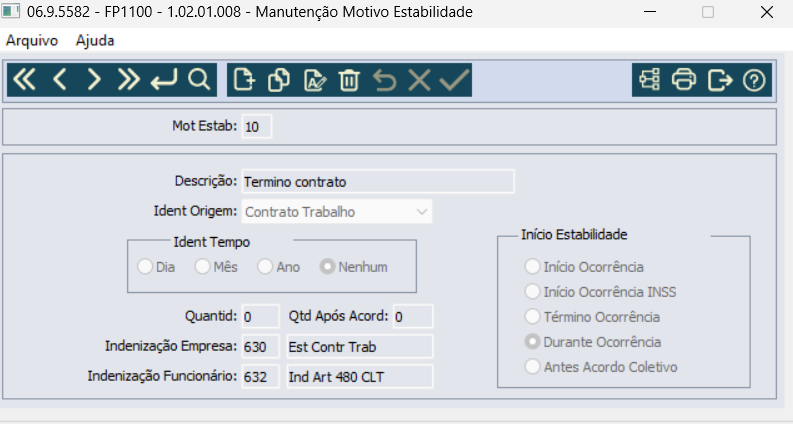
Task: Print using the printer icon
Action: (x=684, y=80)
